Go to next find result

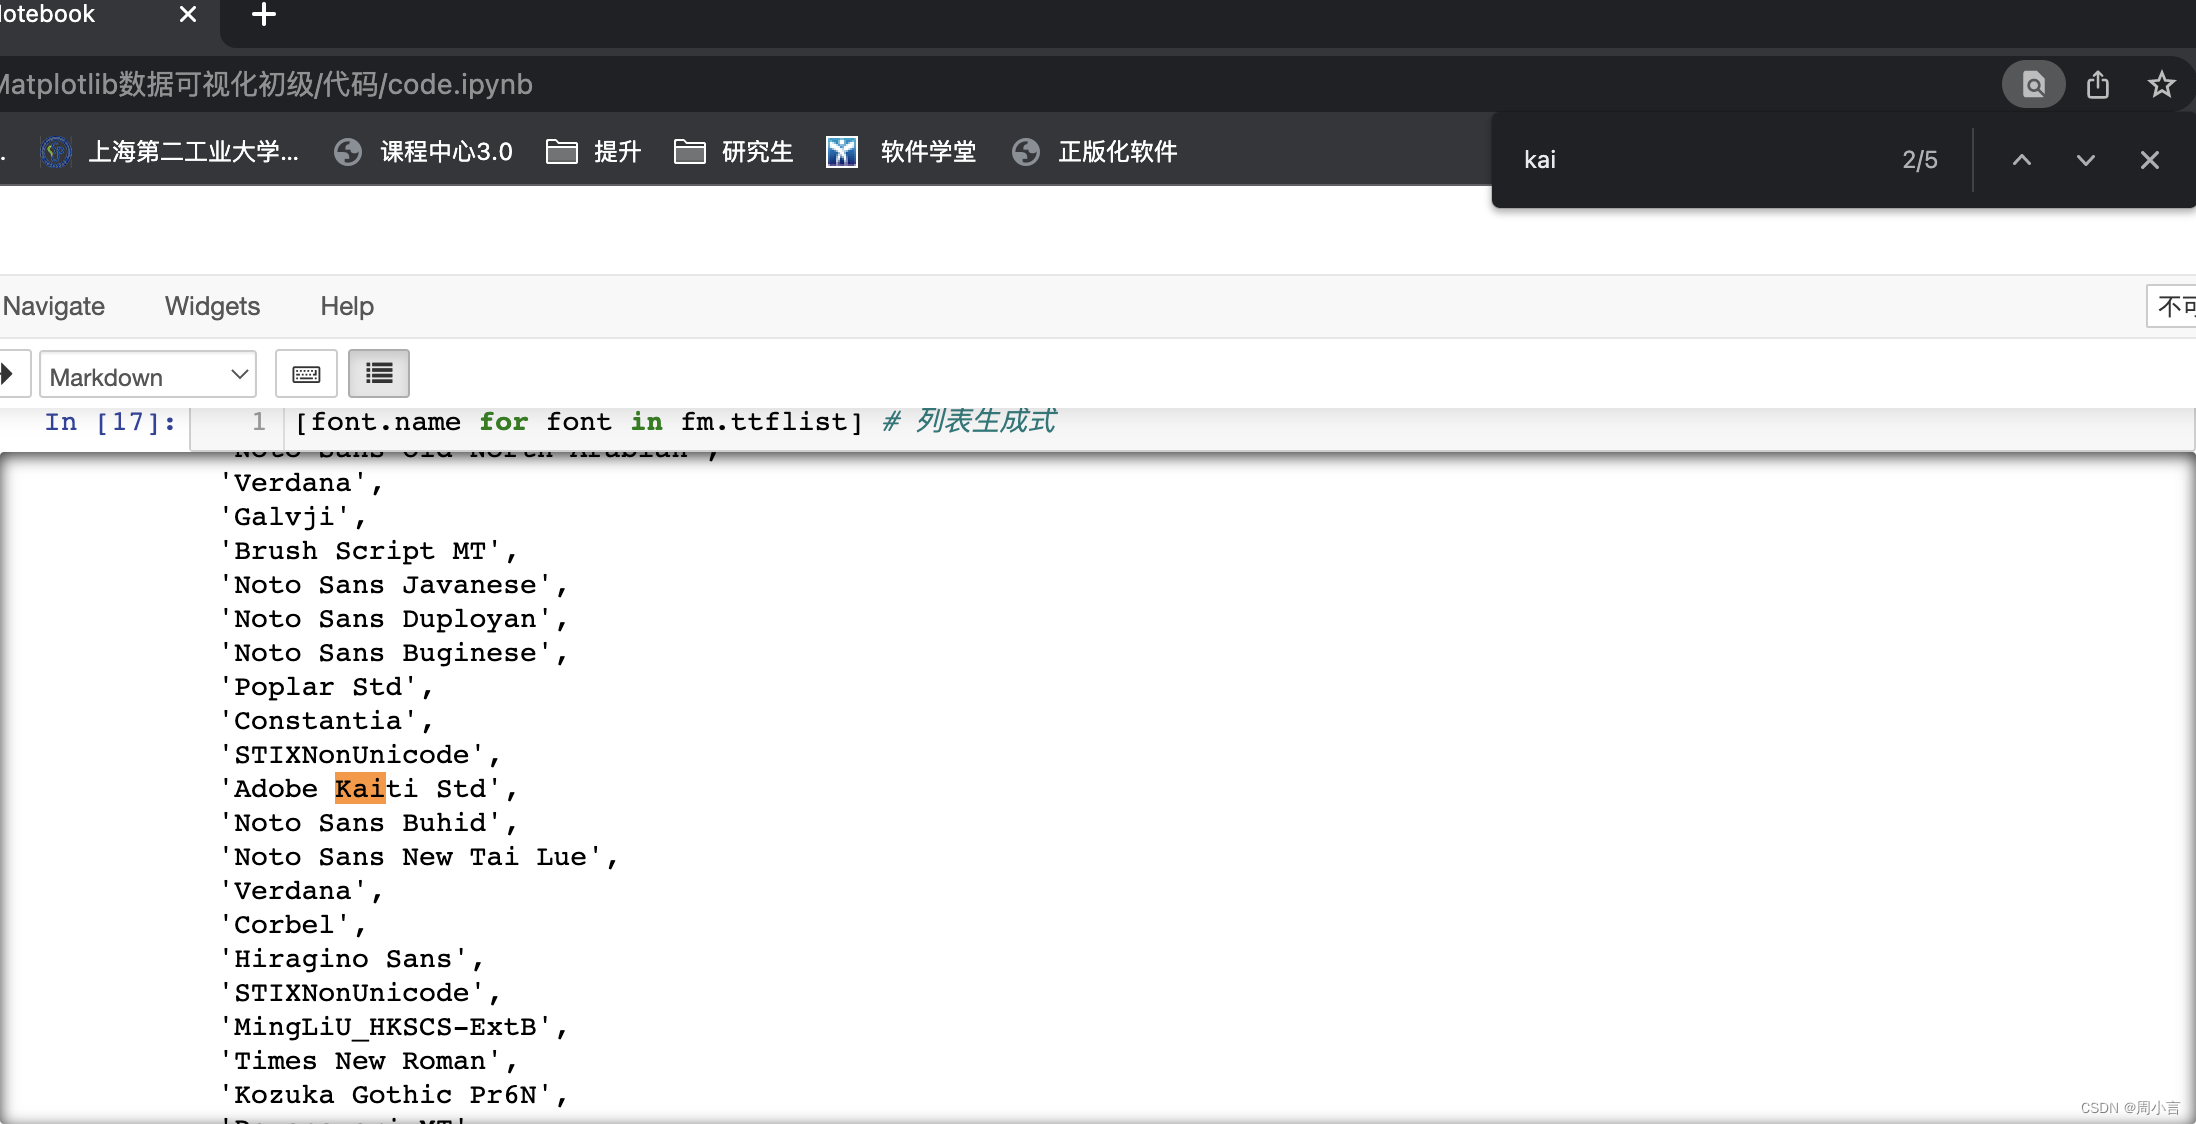pyautogui.click(x=2085, y=160)
